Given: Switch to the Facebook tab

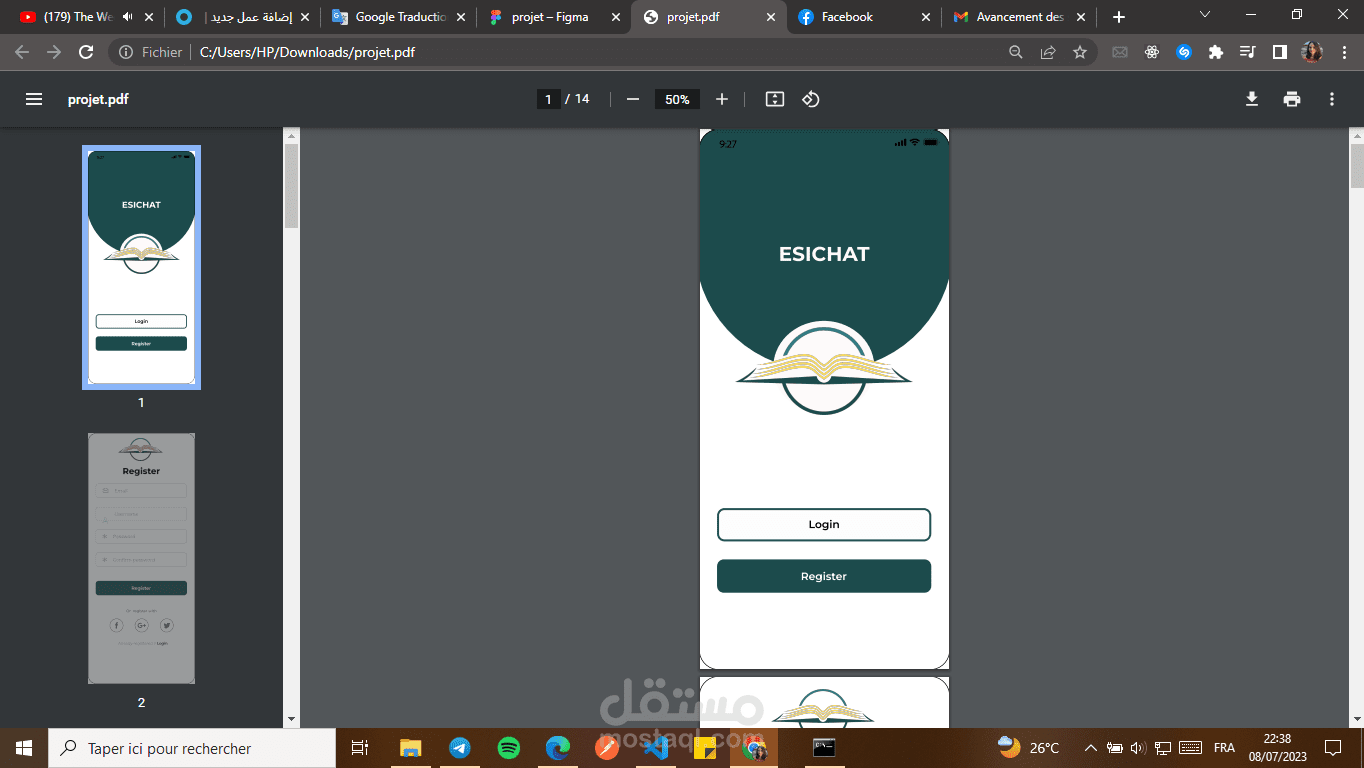Looking at the screenshot, I should point(863,17).
